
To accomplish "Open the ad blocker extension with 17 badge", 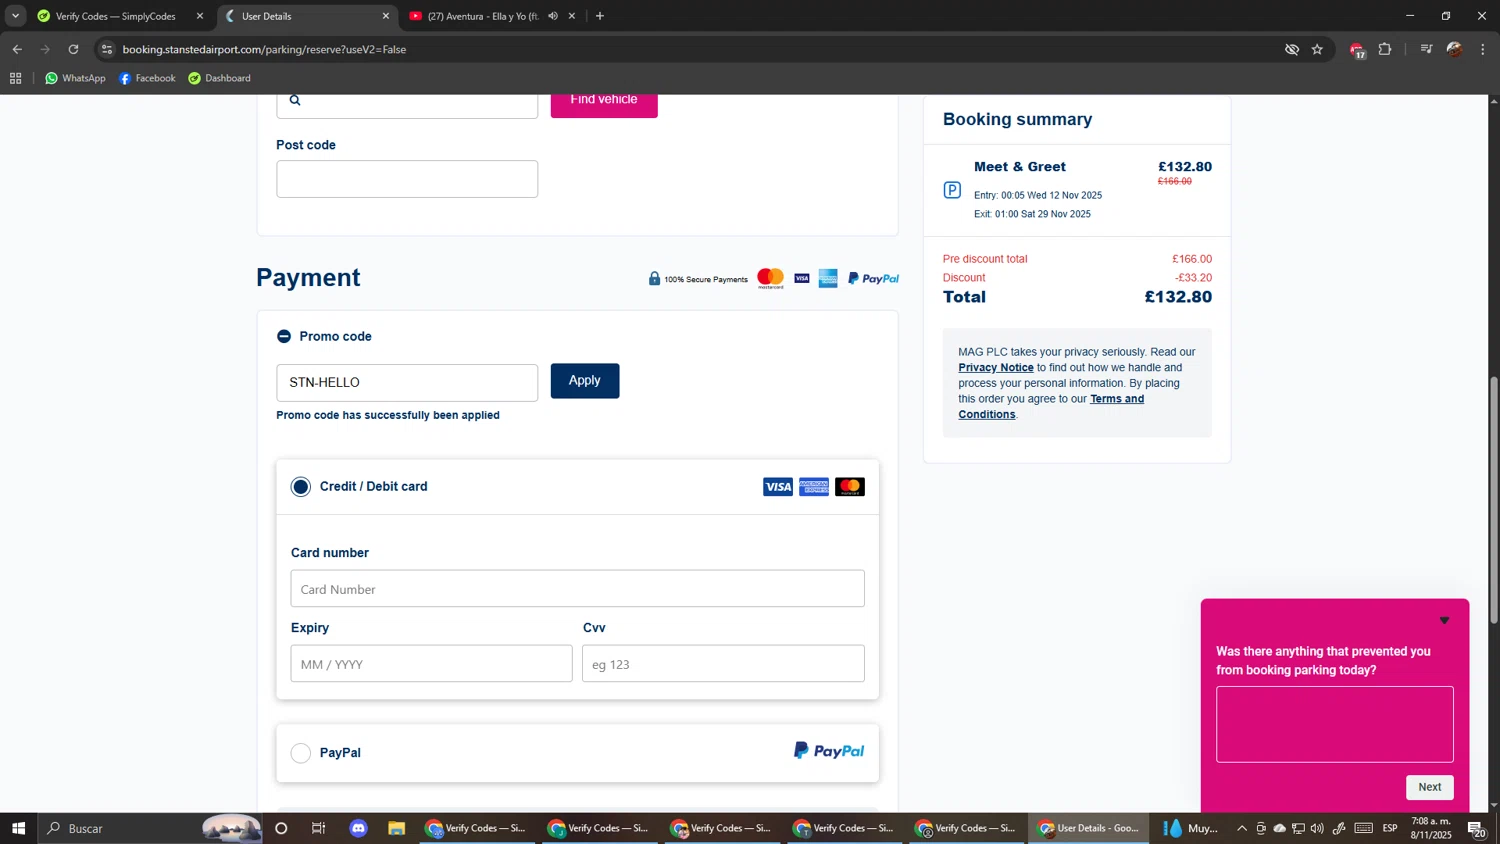I will (1357, 50).
